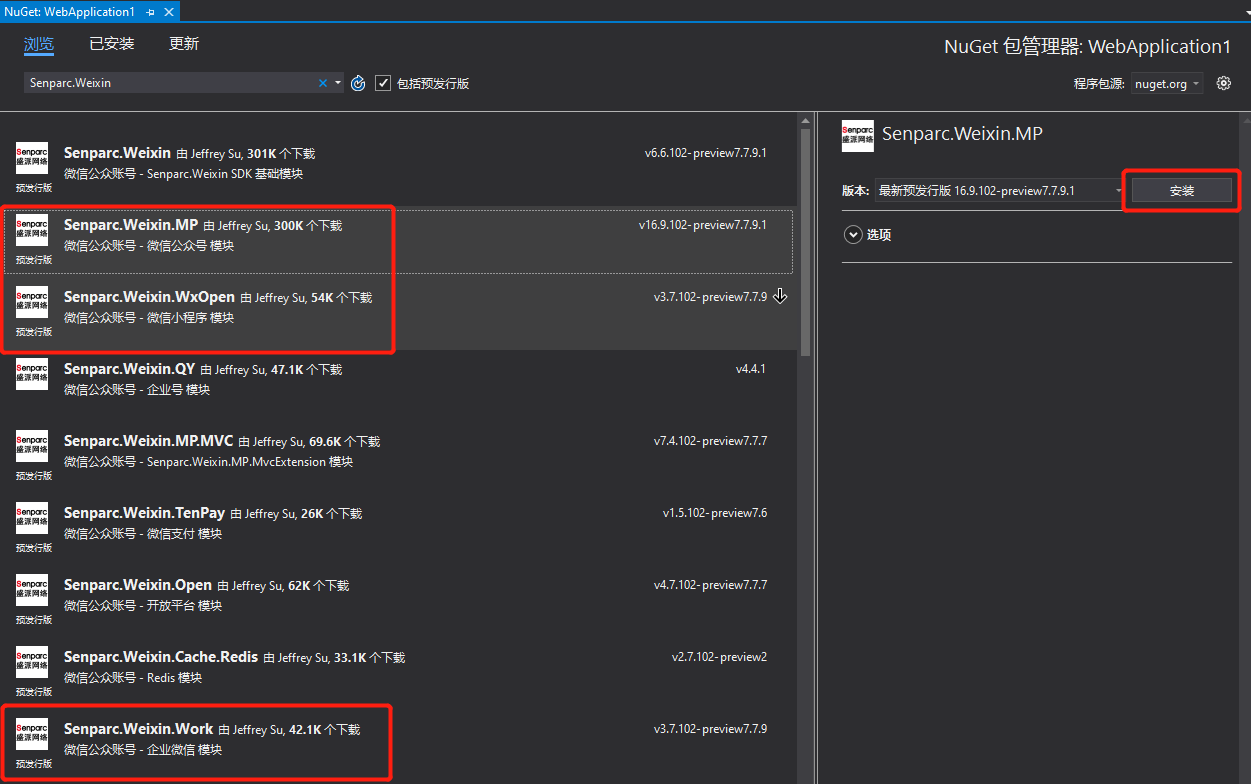Click the Senparc.Weixin.QY package logo
The height and width of the screenshot is (784, 1251).
point(32,375)
